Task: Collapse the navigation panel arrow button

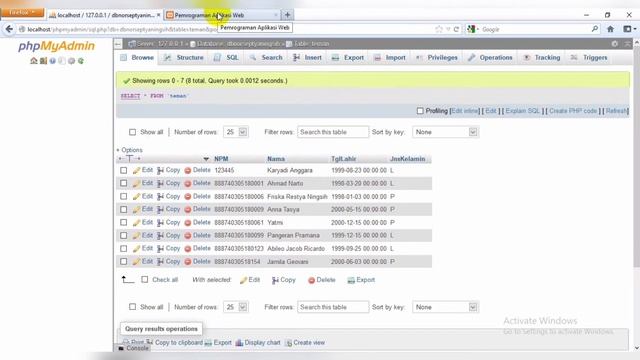Action: point(118,44)
